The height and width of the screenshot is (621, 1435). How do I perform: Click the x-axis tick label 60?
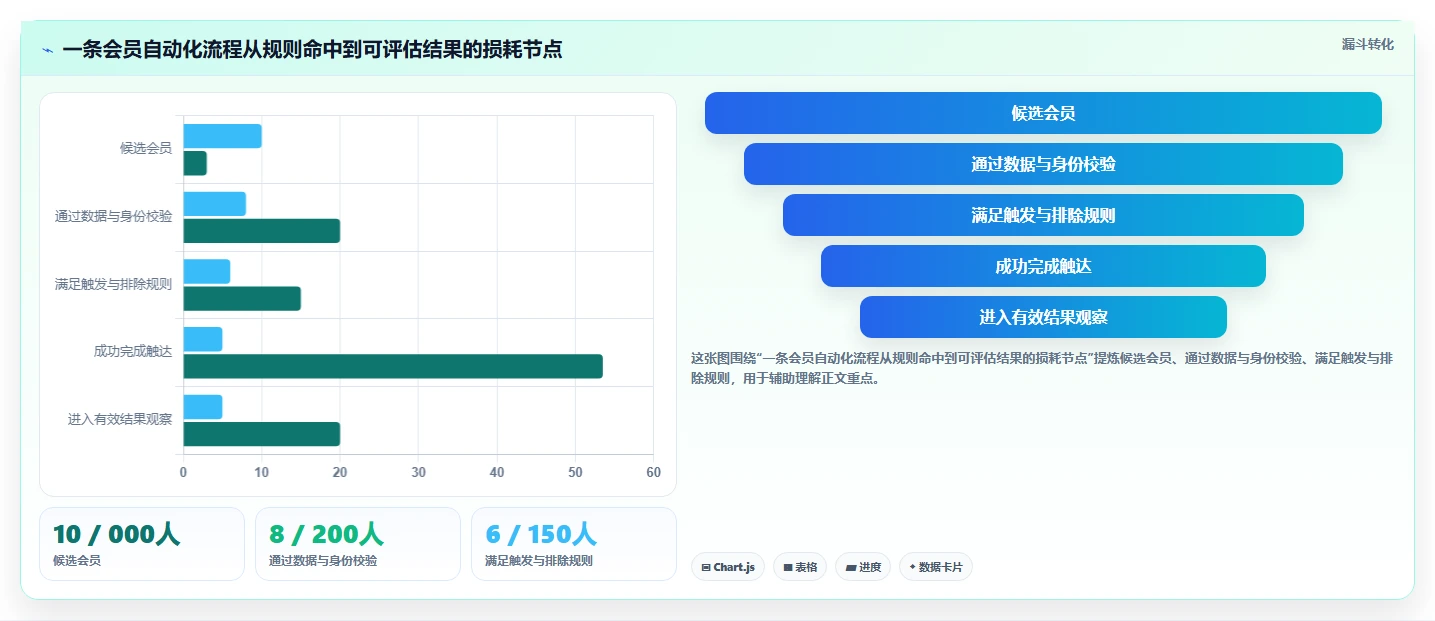point(653,472)
